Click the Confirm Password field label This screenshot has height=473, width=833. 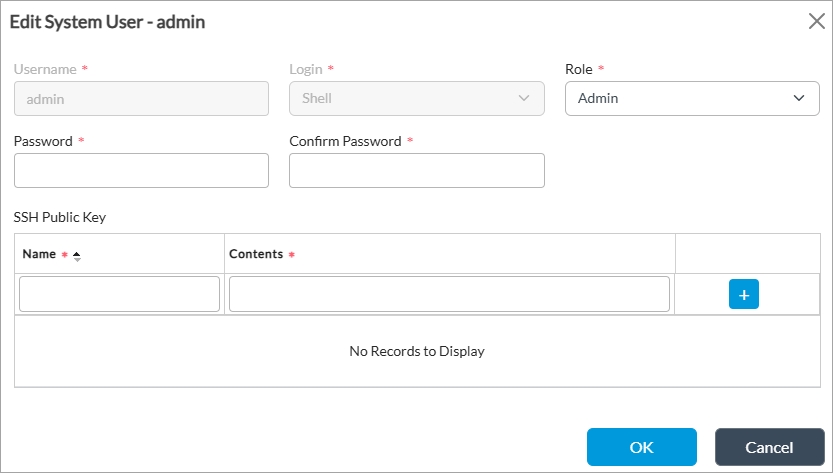[x=345, y=141]
